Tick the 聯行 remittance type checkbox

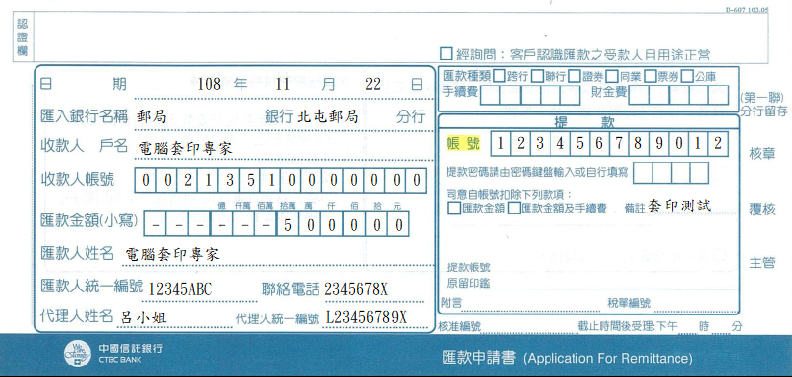(537, 76)
